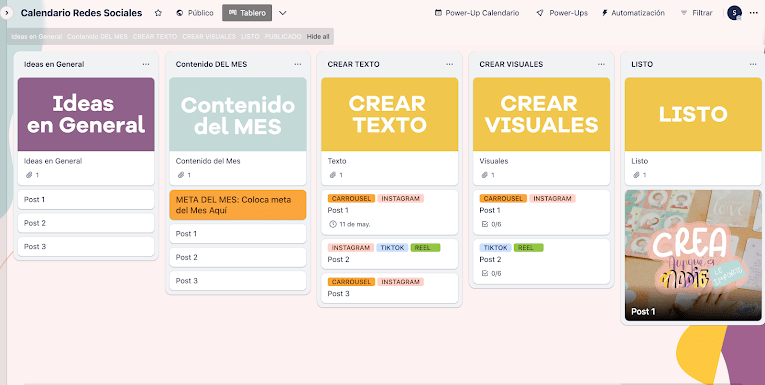Click the CREAR TEXTO list header title
The image size is (765, 385).
354,64
